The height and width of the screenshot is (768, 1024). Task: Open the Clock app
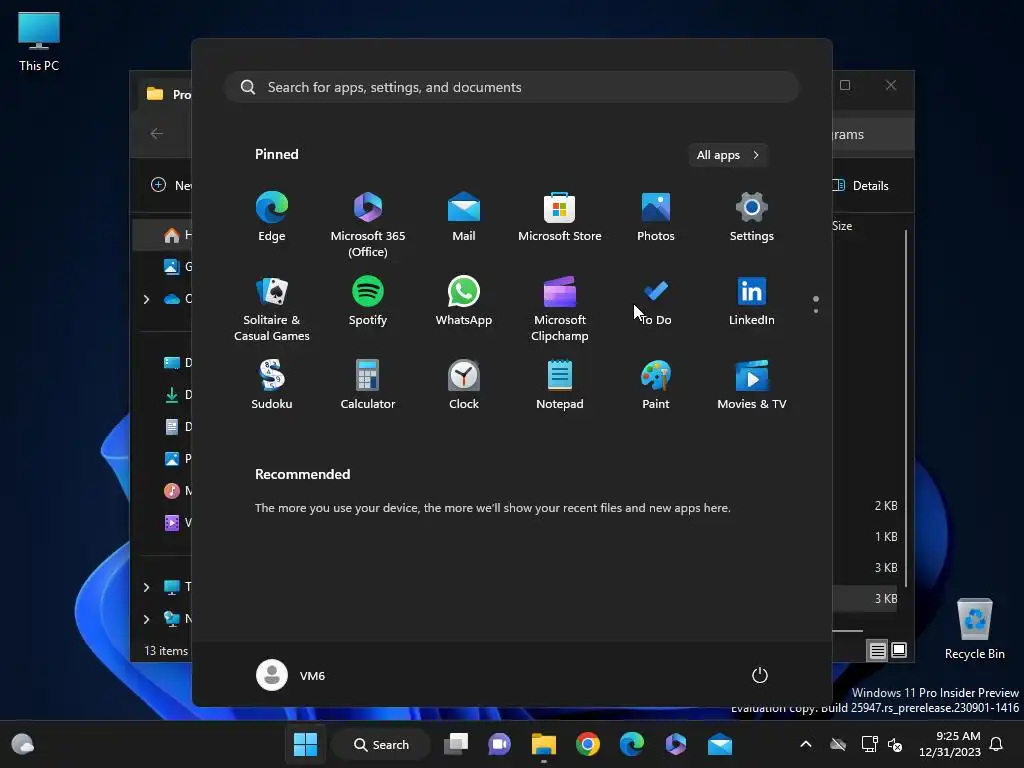[x=464, y=385]
